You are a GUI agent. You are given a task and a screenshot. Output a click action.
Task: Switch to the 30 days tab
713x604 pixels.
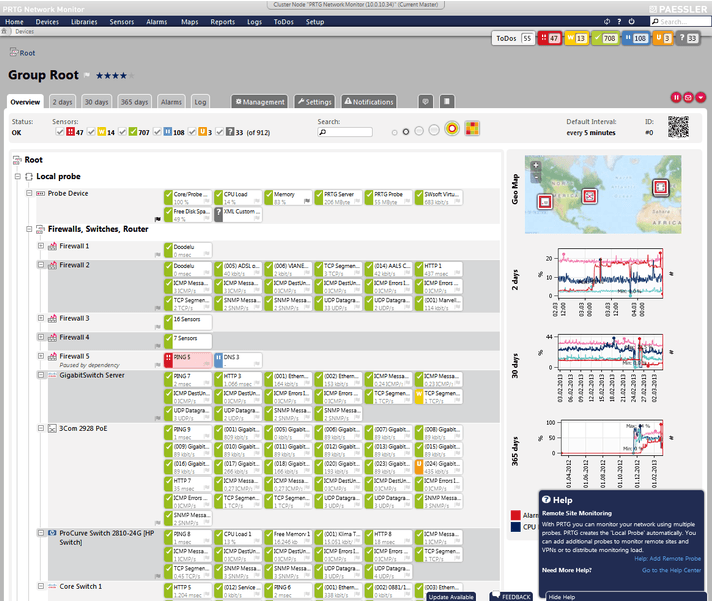[96, 102]
